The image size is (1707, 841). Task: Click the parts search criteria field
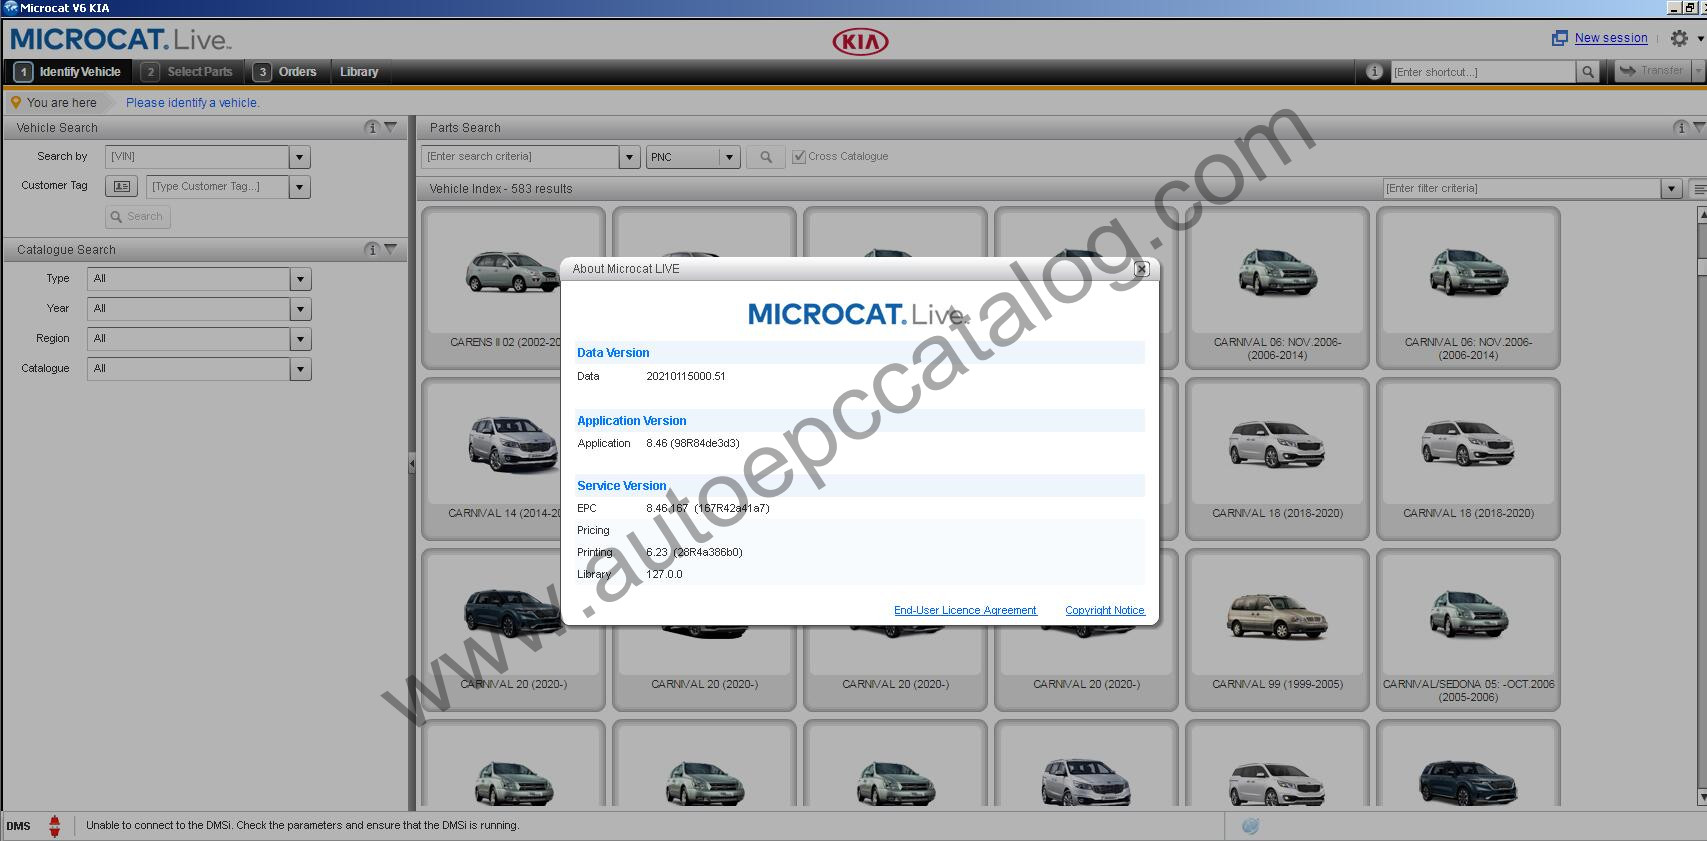pos(520,157)
